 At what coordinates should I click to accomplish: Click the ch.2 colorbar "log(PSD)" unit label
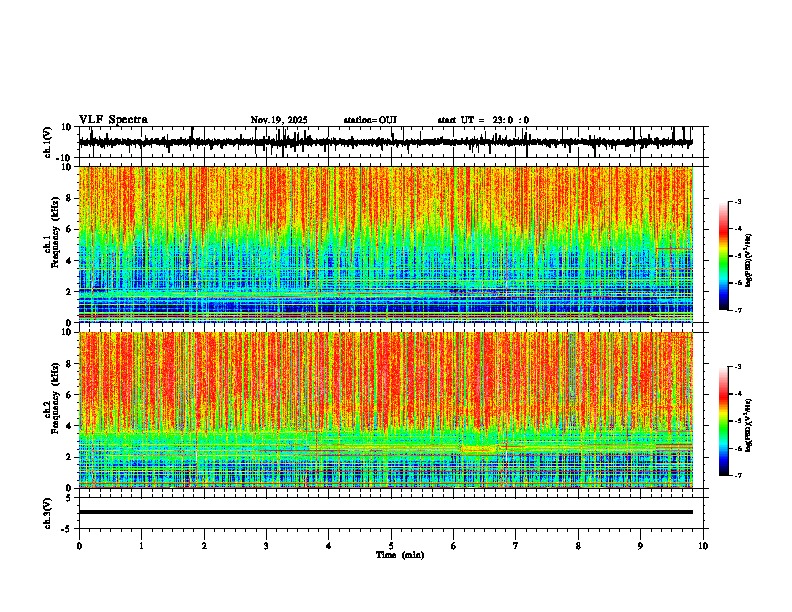coord(749,425)
